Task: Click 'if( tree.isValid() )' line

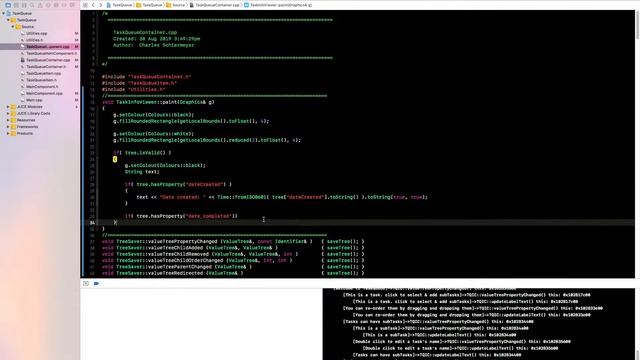Action: (142, 153)
